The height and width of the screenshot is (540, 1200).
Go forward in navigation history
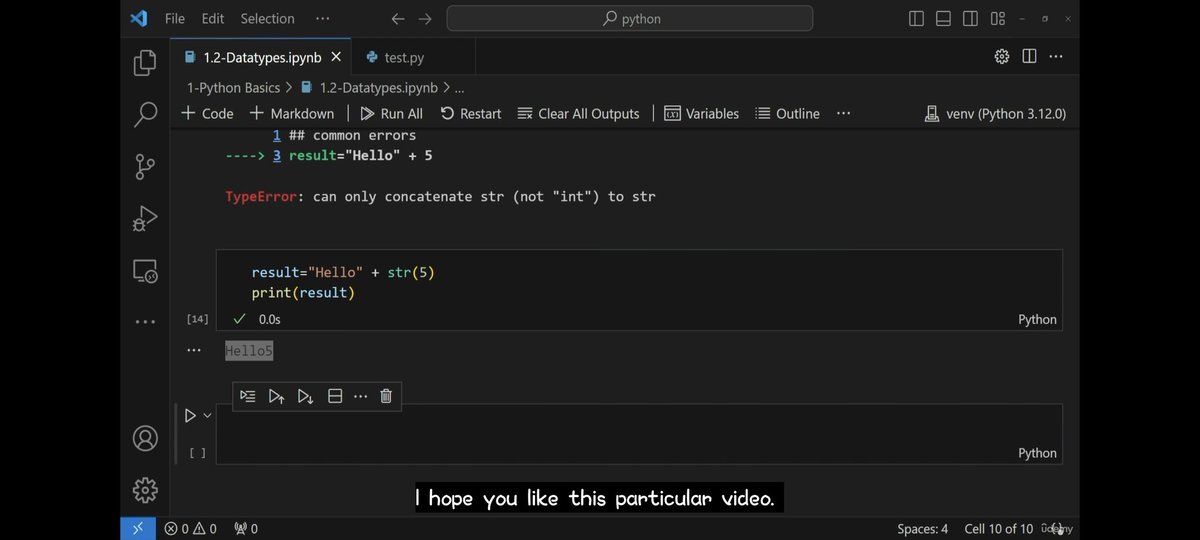click(x=425, y=19)
